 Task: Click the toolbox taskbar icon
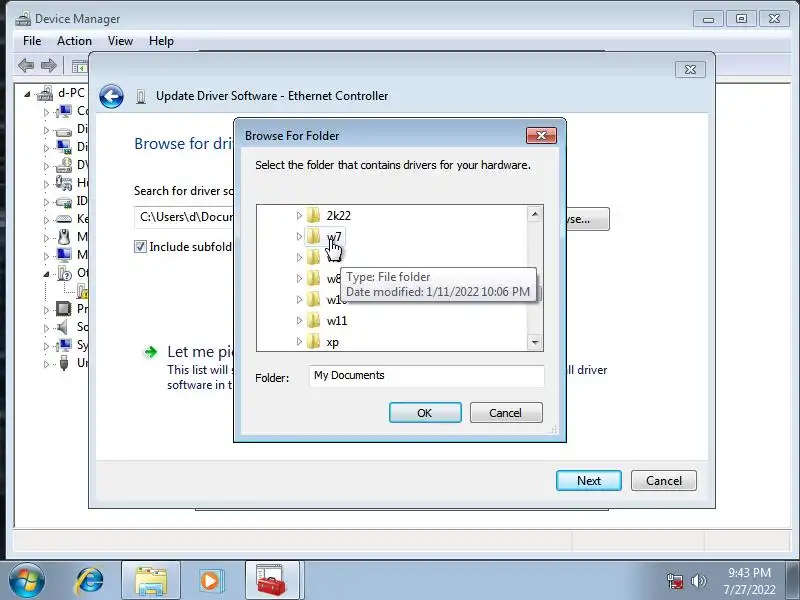[x=272, y=581]
